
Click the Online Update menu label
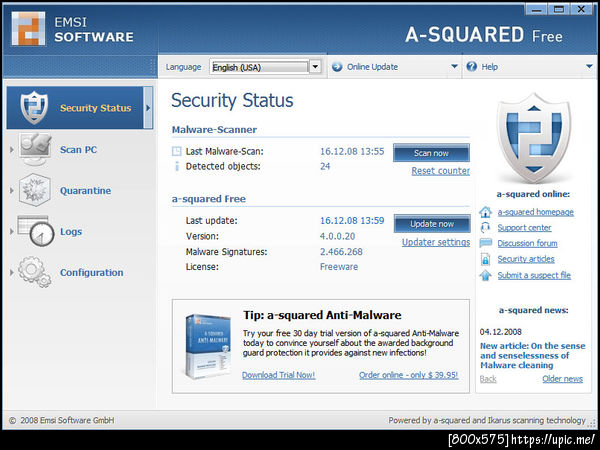(x=372, y=67)
